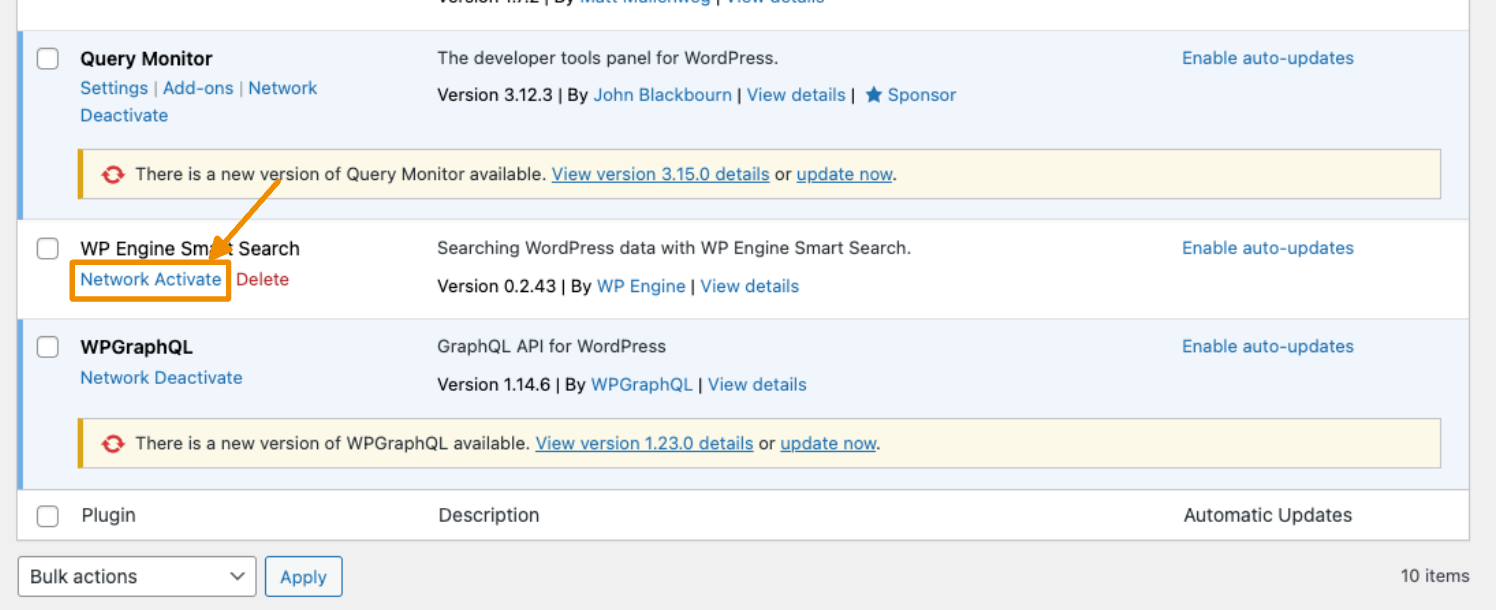Click the update icon in Query Monitor notice
Viewport: 1496px width, 610px height.
113,173
